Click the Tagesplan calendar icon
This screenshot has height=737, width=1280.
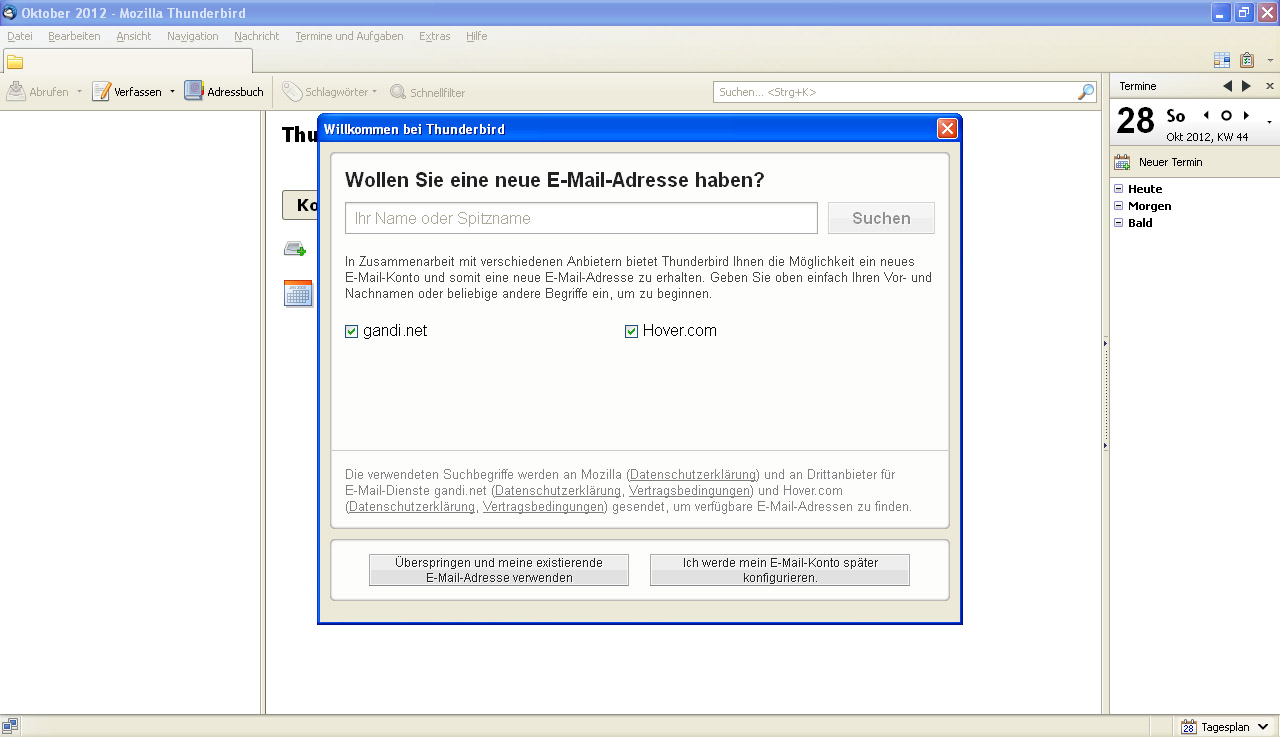point(1189,727)
